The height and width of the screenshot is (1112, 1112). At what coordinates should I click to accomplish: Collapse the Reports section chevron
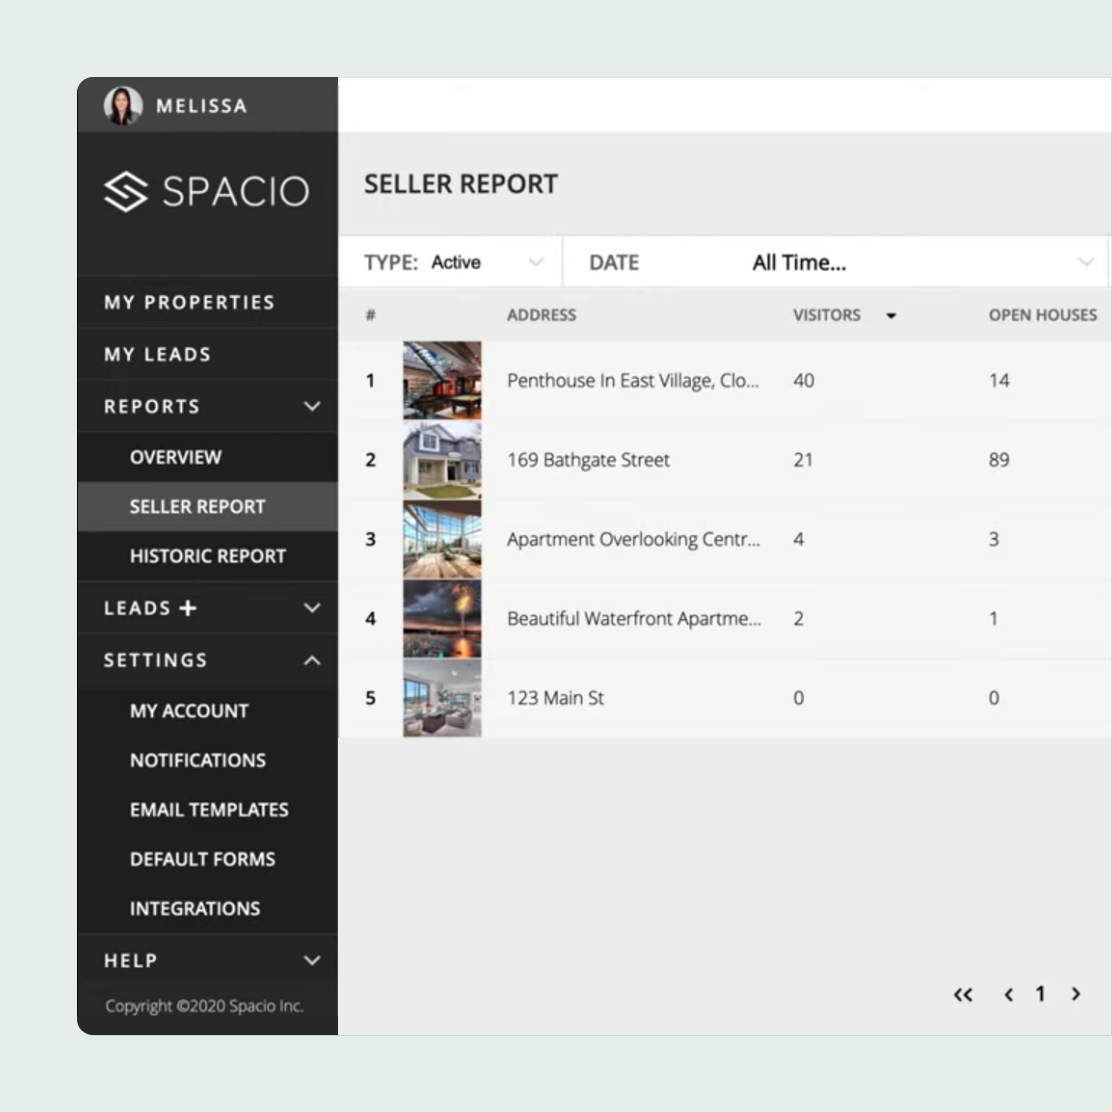312,406
